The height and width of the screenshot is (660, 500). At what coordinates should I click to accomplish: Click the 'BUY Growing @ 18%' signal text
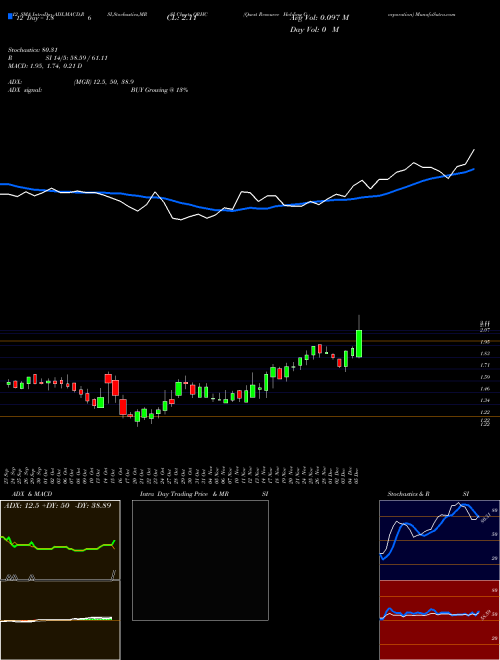(160, 90)
